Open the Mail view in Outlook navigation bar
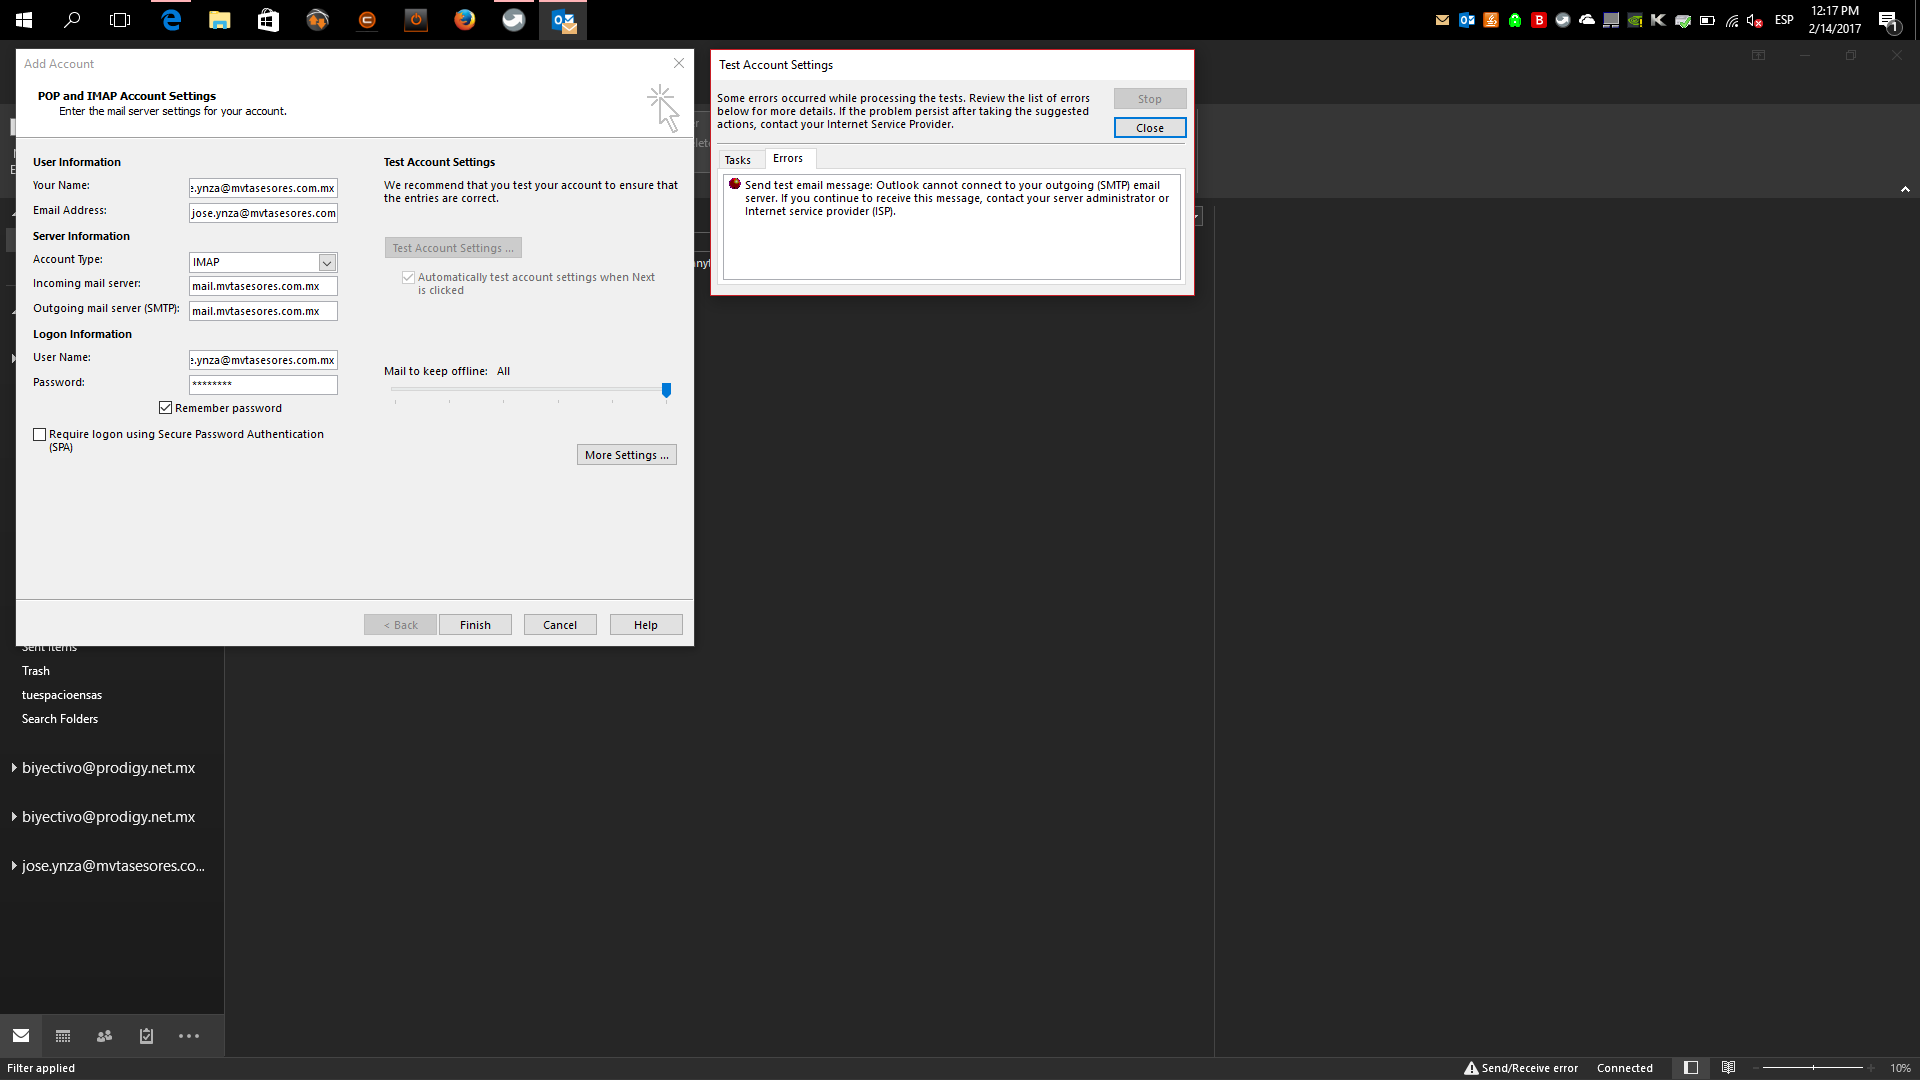Viewport: 1920px width, 1080px height. click(x=21, y=1036)
